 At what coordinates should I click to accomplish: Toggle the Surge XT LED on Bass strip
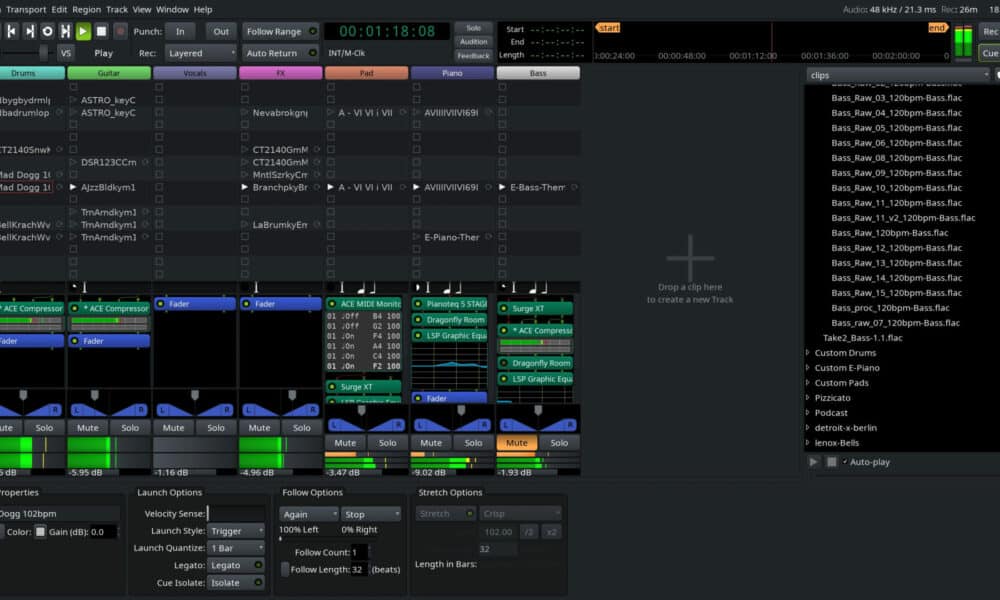point(503,309)
